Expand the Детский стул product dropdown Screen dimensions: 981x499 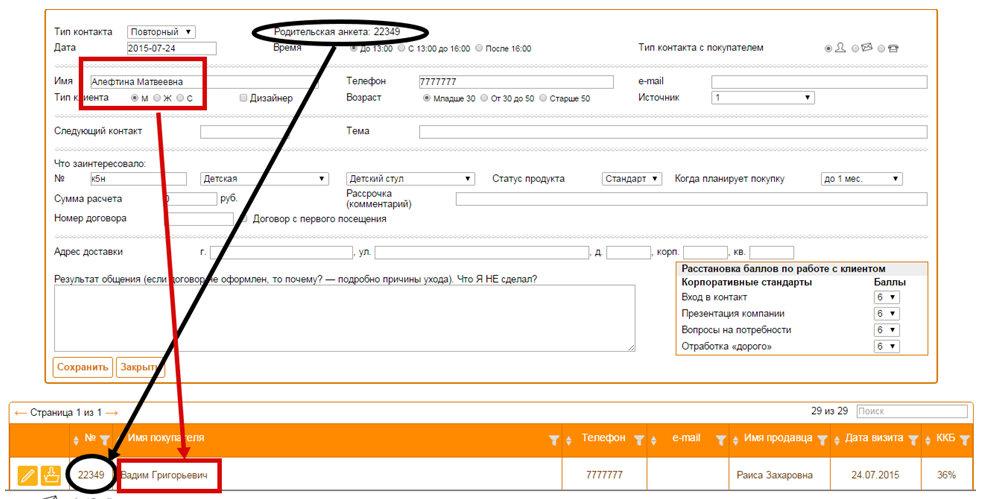(x=410, y=179)
